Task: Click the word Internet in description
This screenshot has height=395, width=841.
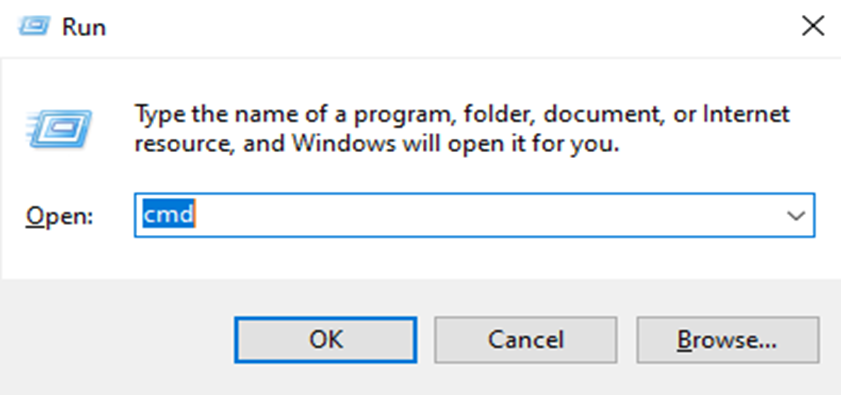Action: pyautogui.click(x=748, y=115)
